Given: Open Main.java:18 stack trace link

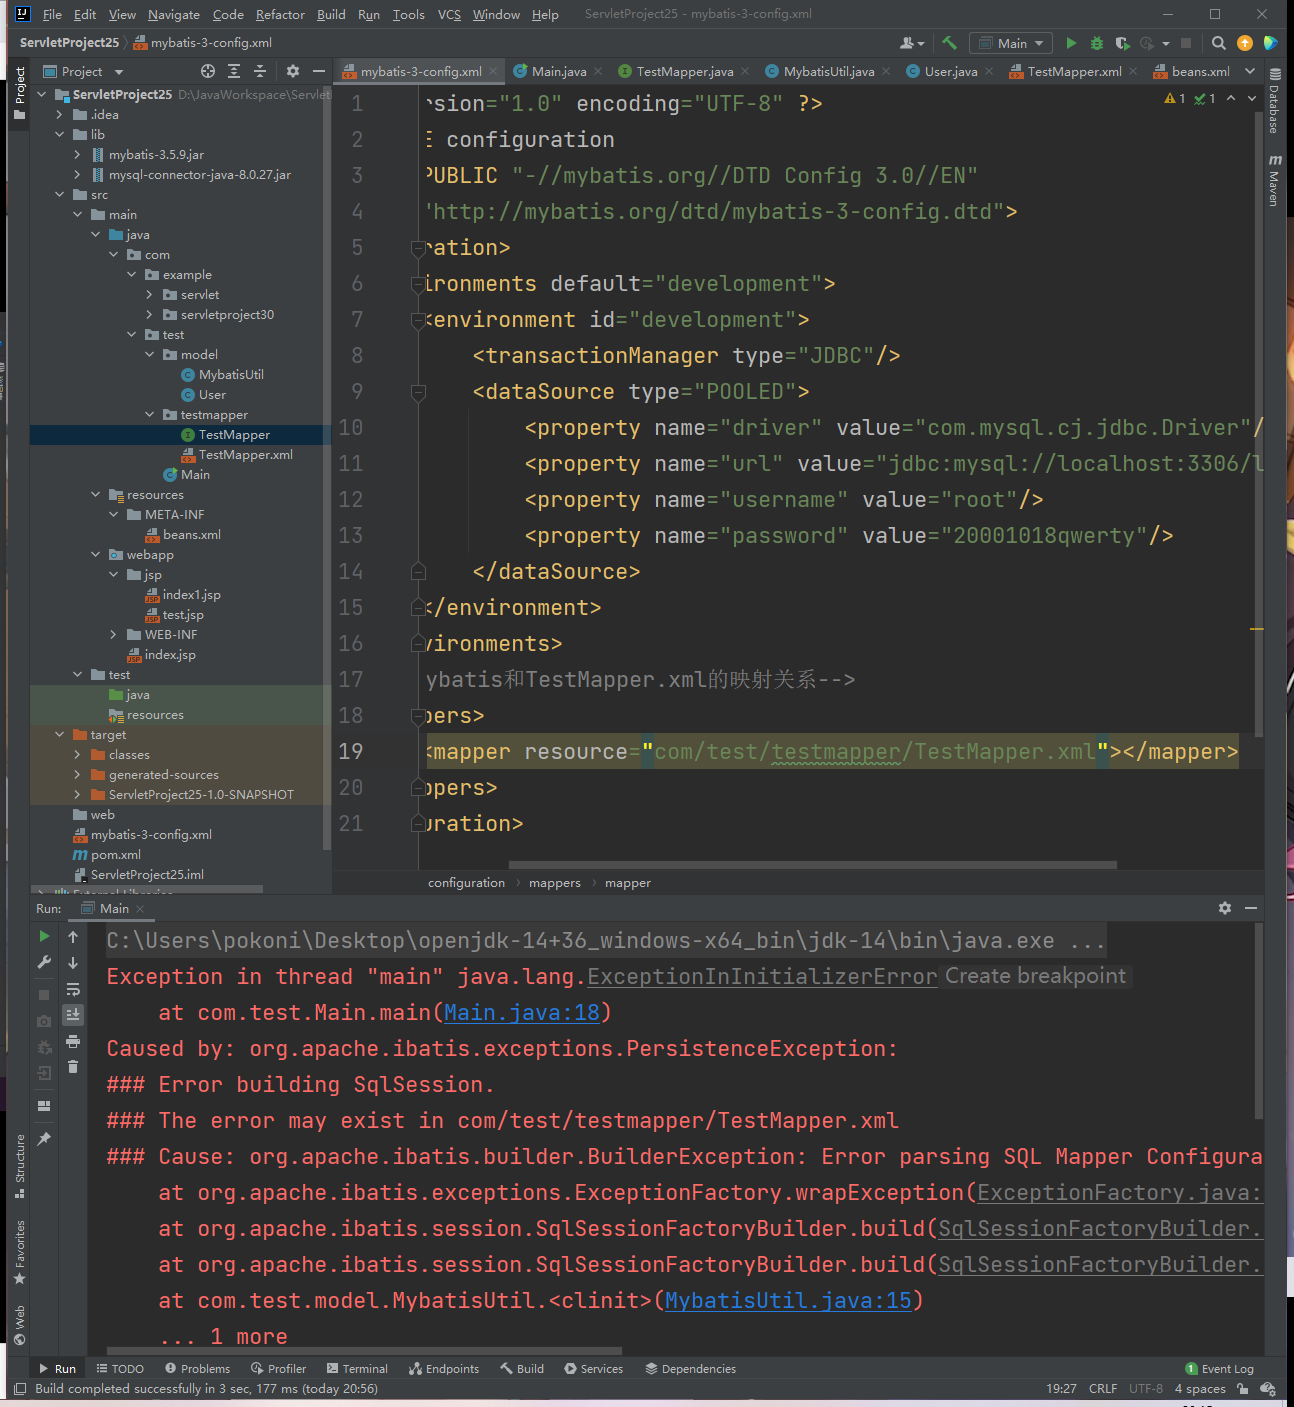Looking at the screenshot, I should tap(521, 1012).
